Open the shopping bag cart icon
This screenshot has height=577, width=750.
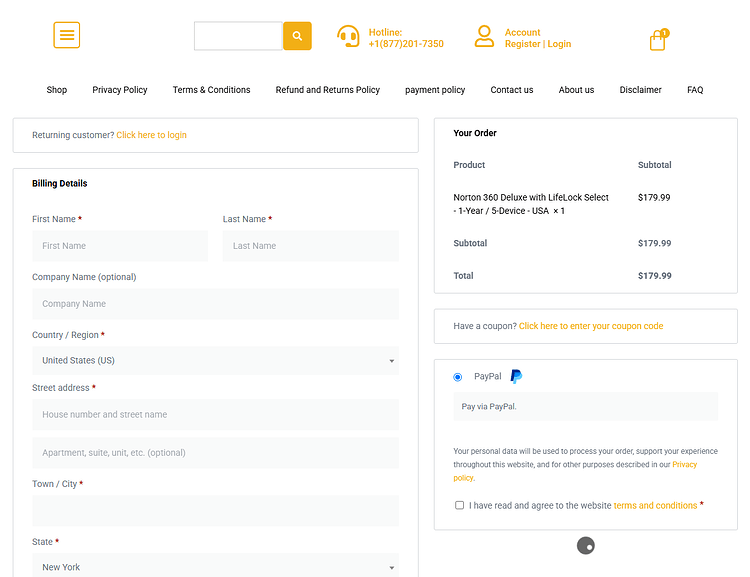[659, 39]
